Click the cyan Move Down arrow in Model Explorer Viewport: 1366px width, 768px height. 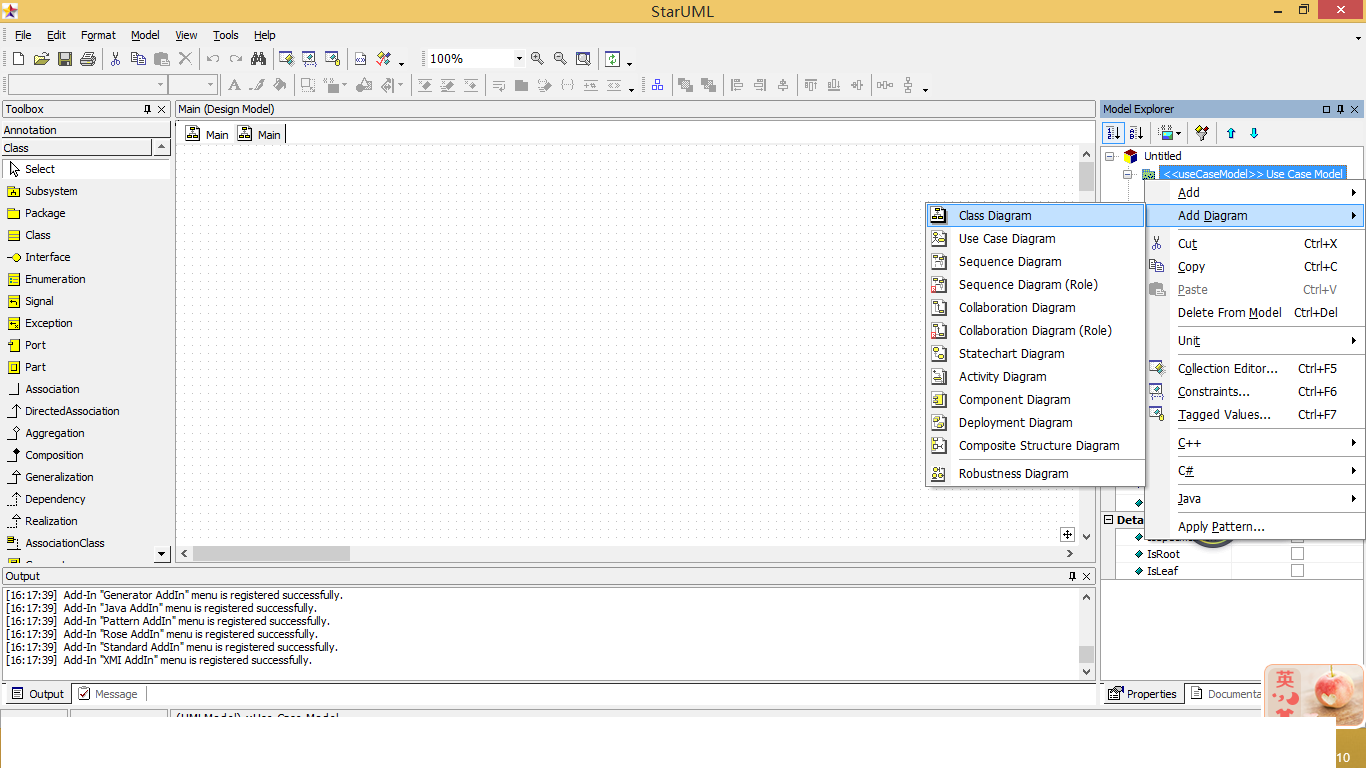pyautogui.click(x=1254, y=133)
